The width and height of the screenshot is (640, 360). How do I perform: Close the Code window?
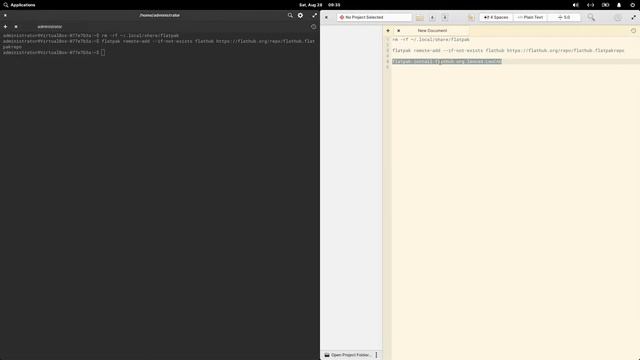[326, 18]
